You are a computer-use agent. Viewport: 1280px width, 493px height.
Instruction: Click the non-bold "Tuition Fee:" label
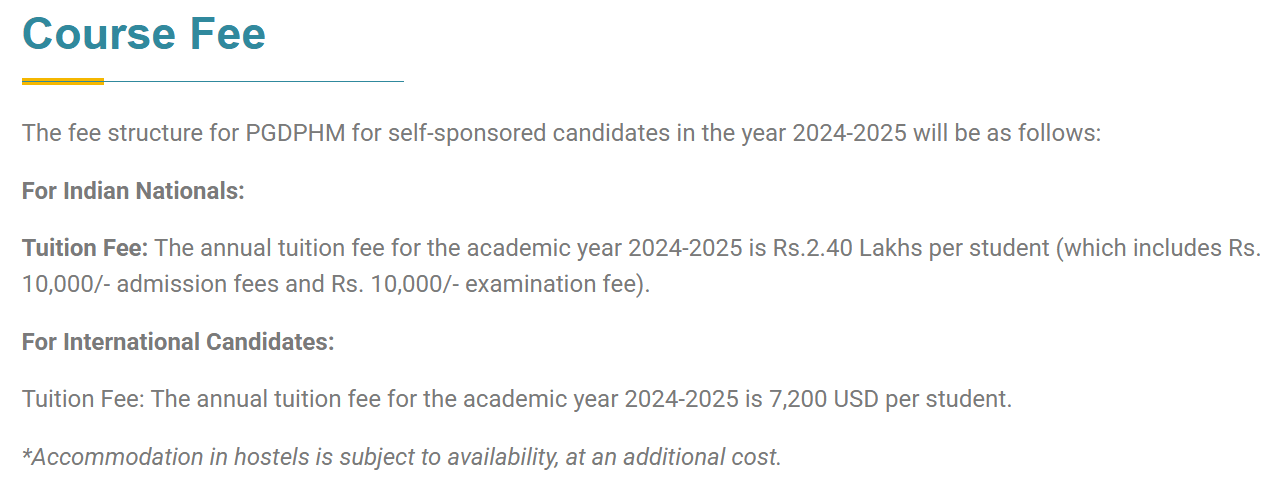click(83, 399)
